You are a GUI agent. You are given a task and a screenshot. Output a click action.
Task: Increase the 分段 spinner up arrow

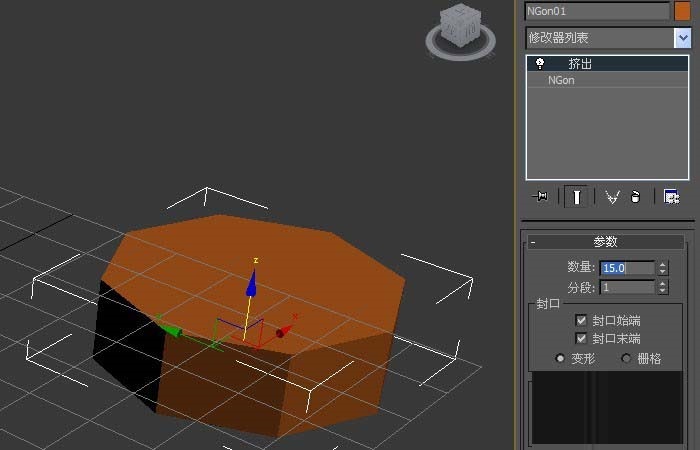[x=662, y=284]
